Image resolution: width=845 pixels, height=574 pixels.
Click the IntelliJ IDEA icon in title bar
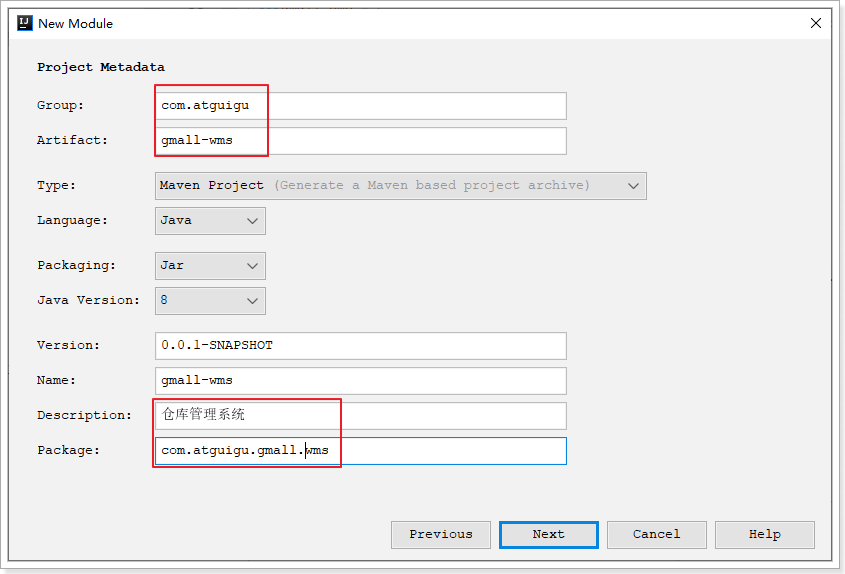tap(25, 23)
